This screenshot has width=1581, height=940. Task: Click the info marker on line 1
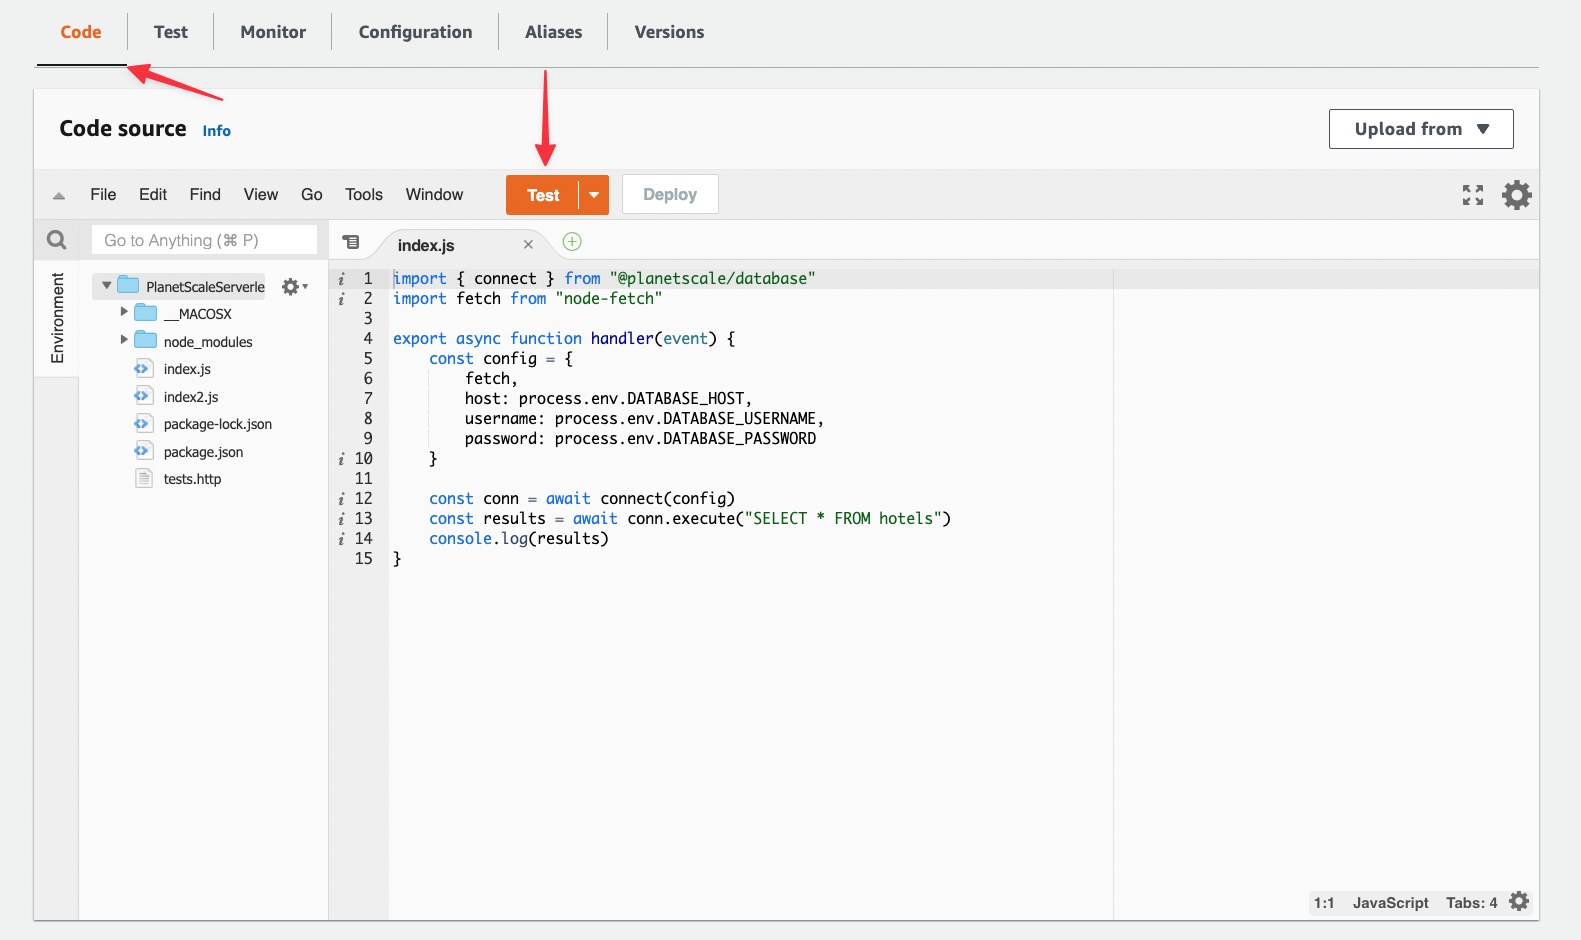pyautogui.click(x=341, y=279)
